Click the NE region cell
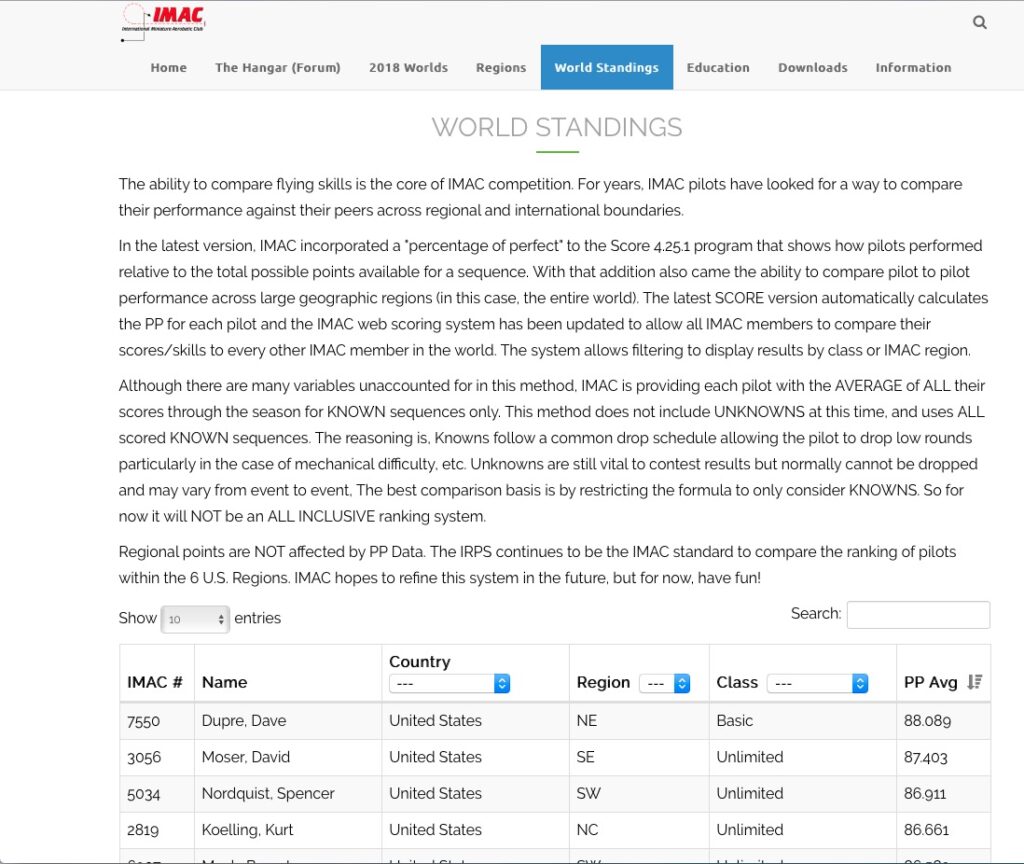The image size is (1024, 864). point(586,720)
